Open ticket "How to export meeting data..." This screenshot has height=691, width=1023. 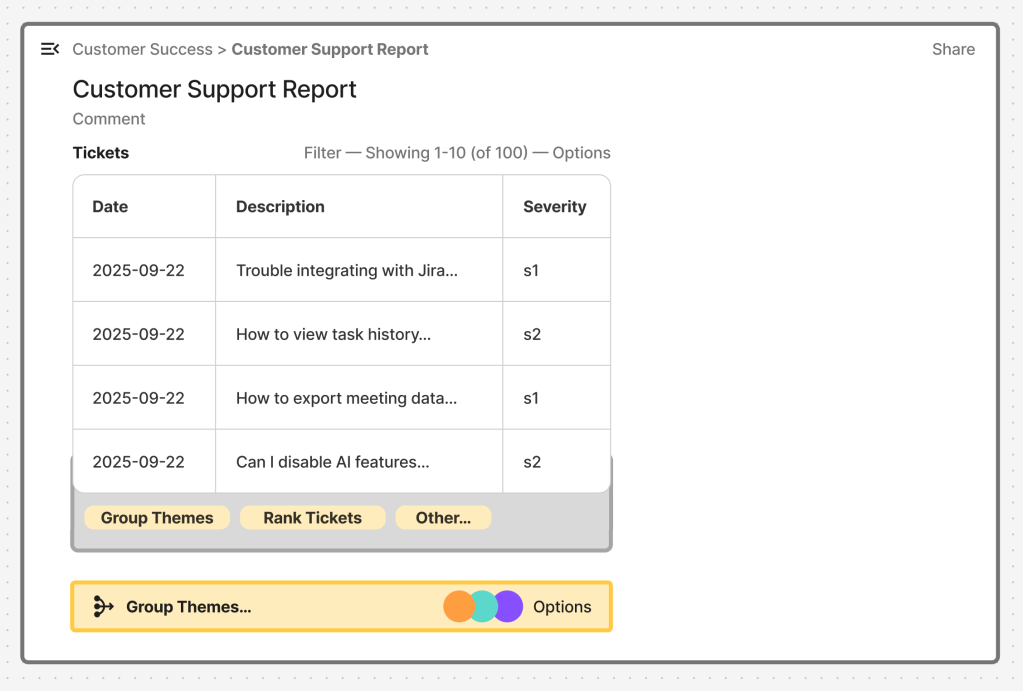coord(347,397)
